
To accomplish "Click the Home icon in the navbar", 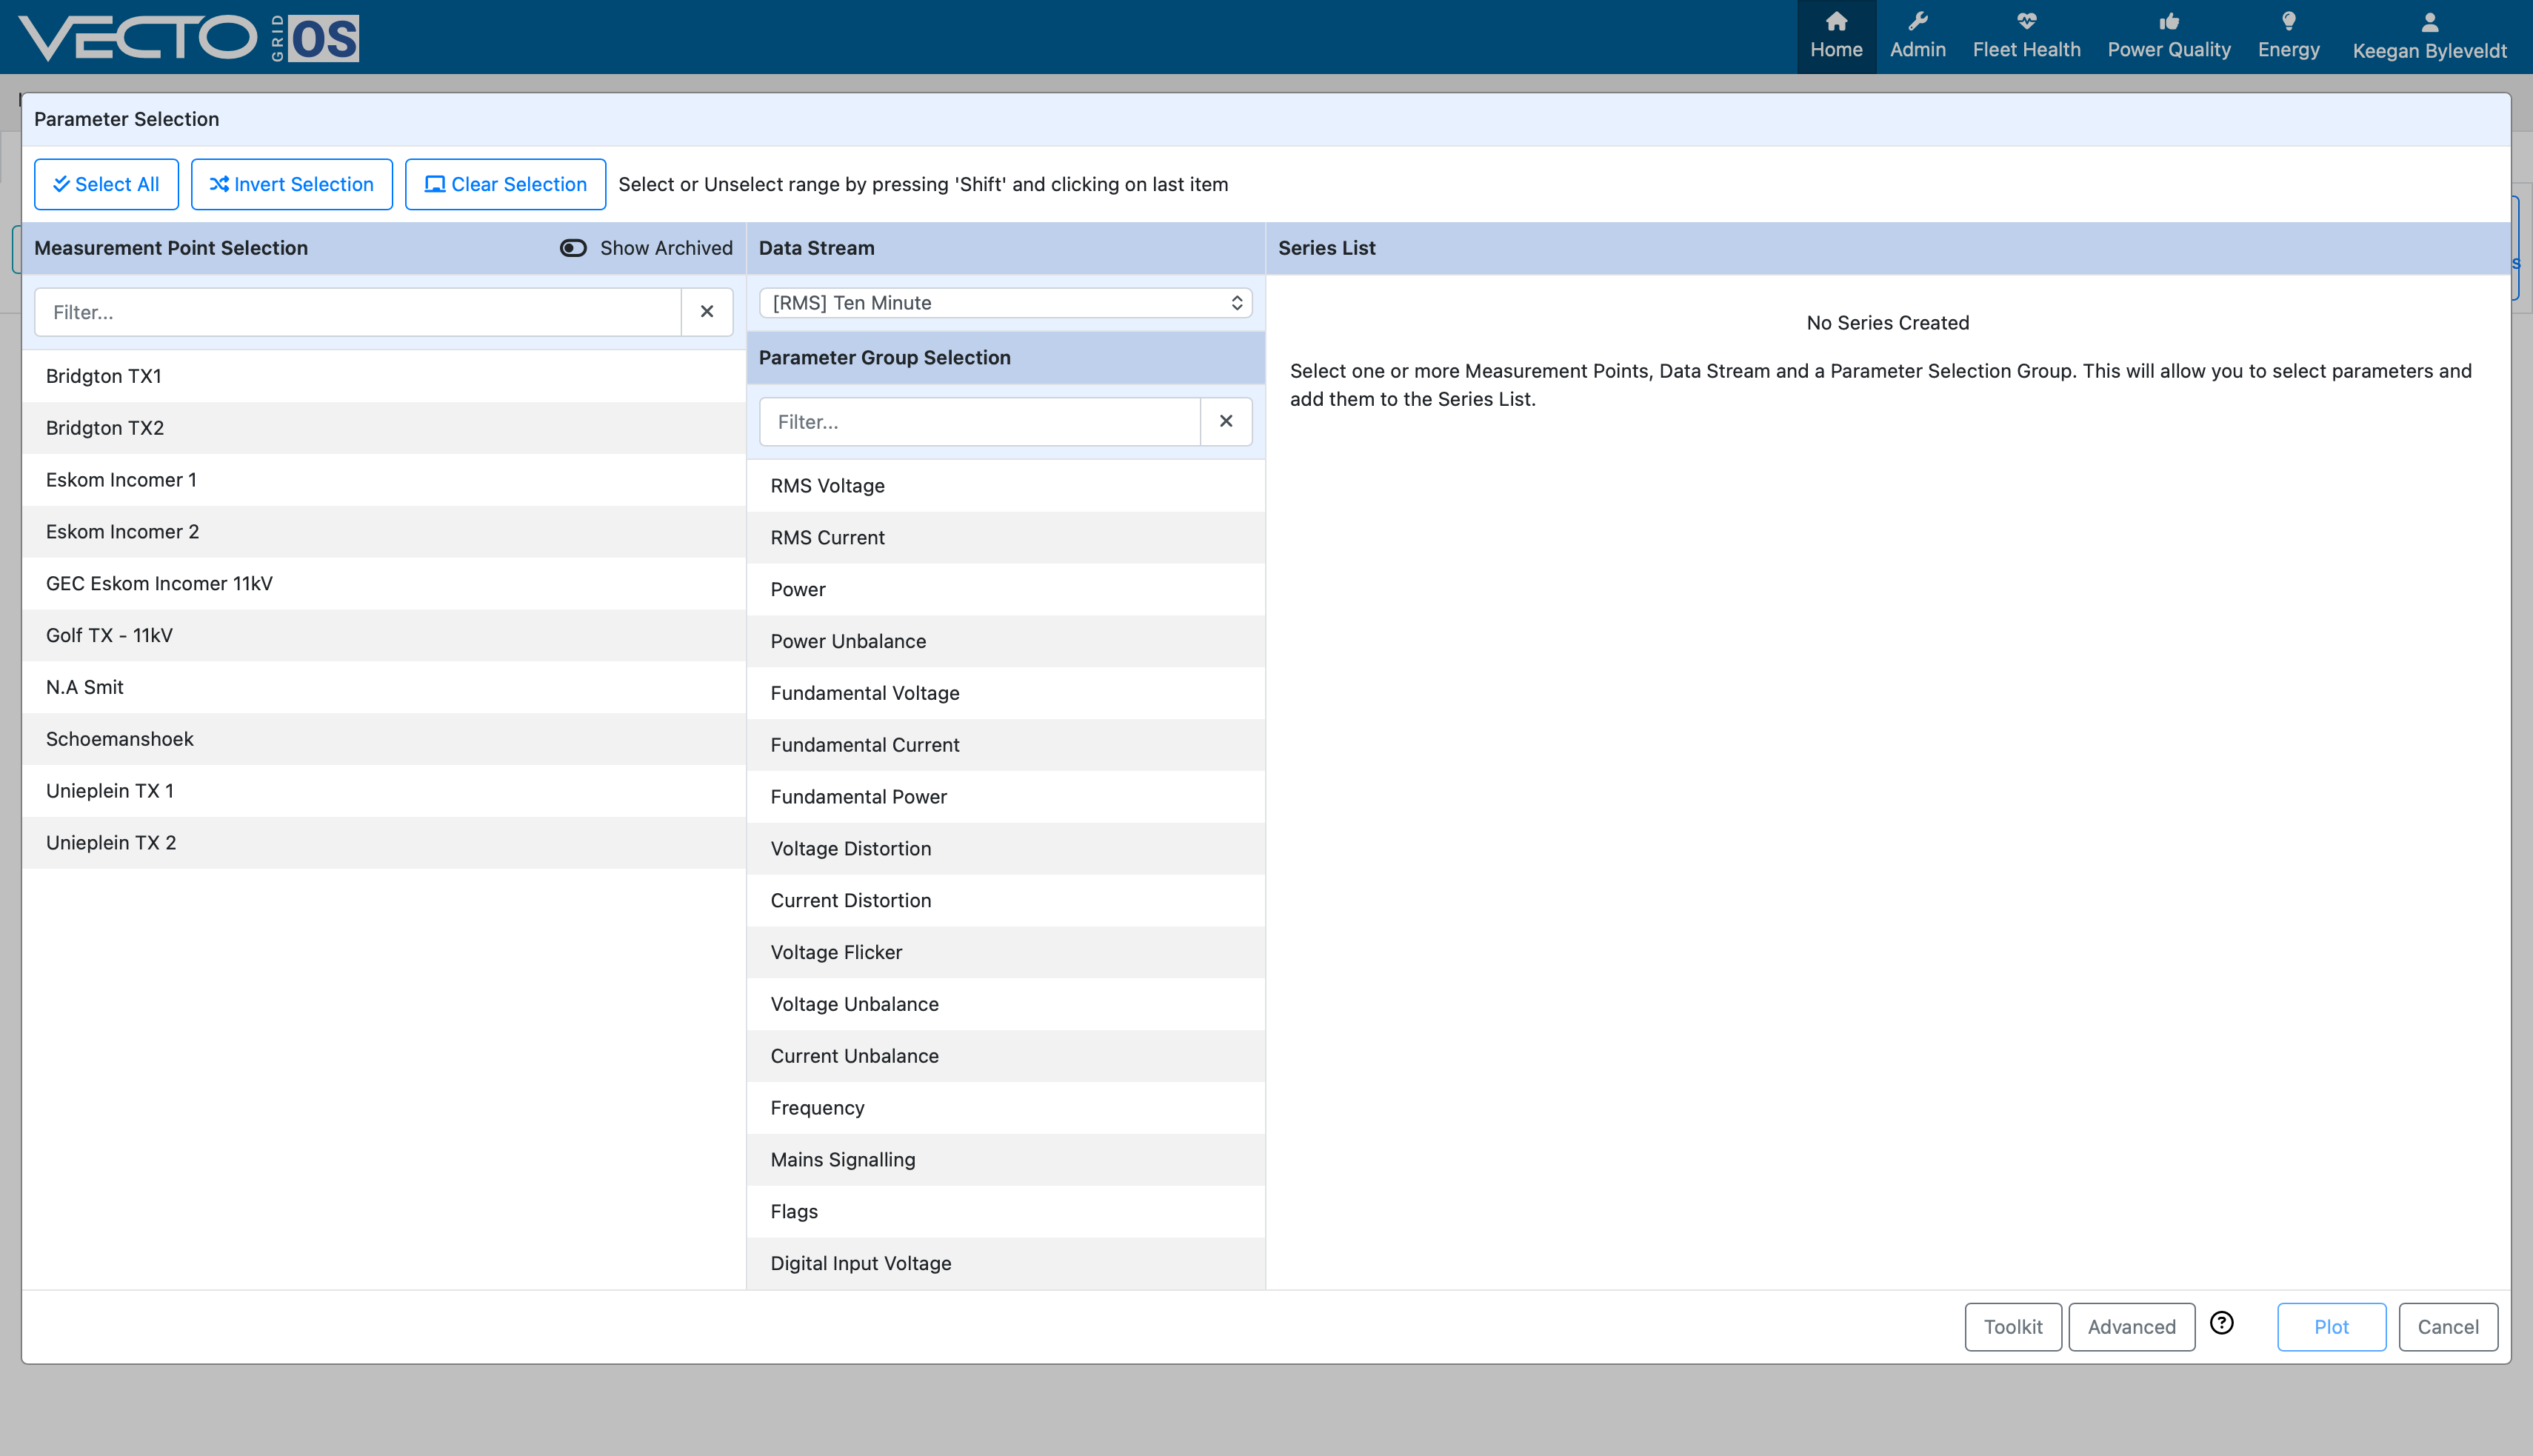I will pos(1836,36).
